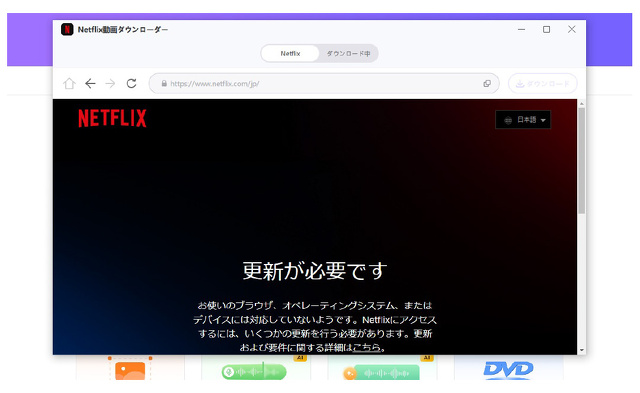Click the DVD logo in background window
Screen dimensions: 640x393
(508, 369)
